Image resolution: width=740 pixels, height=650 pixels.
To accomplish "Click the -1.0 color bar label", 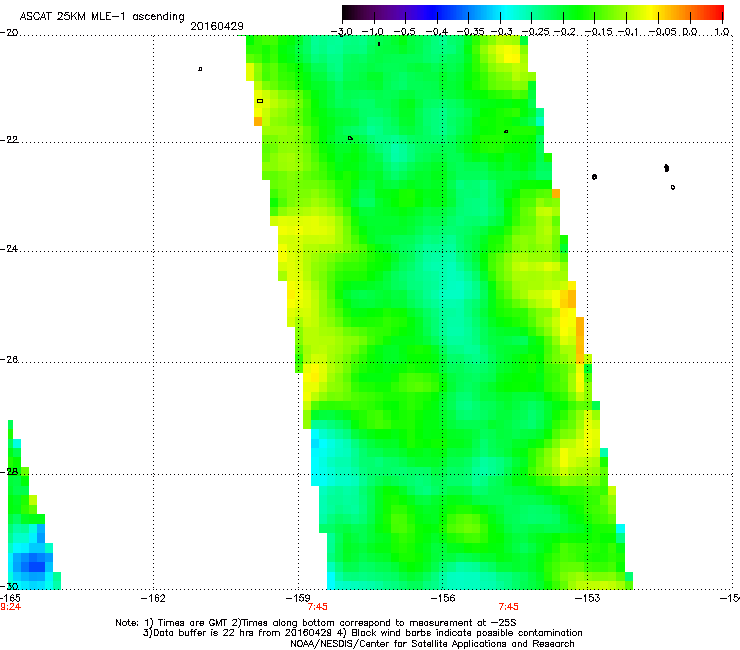I will [x=373, y=32].
